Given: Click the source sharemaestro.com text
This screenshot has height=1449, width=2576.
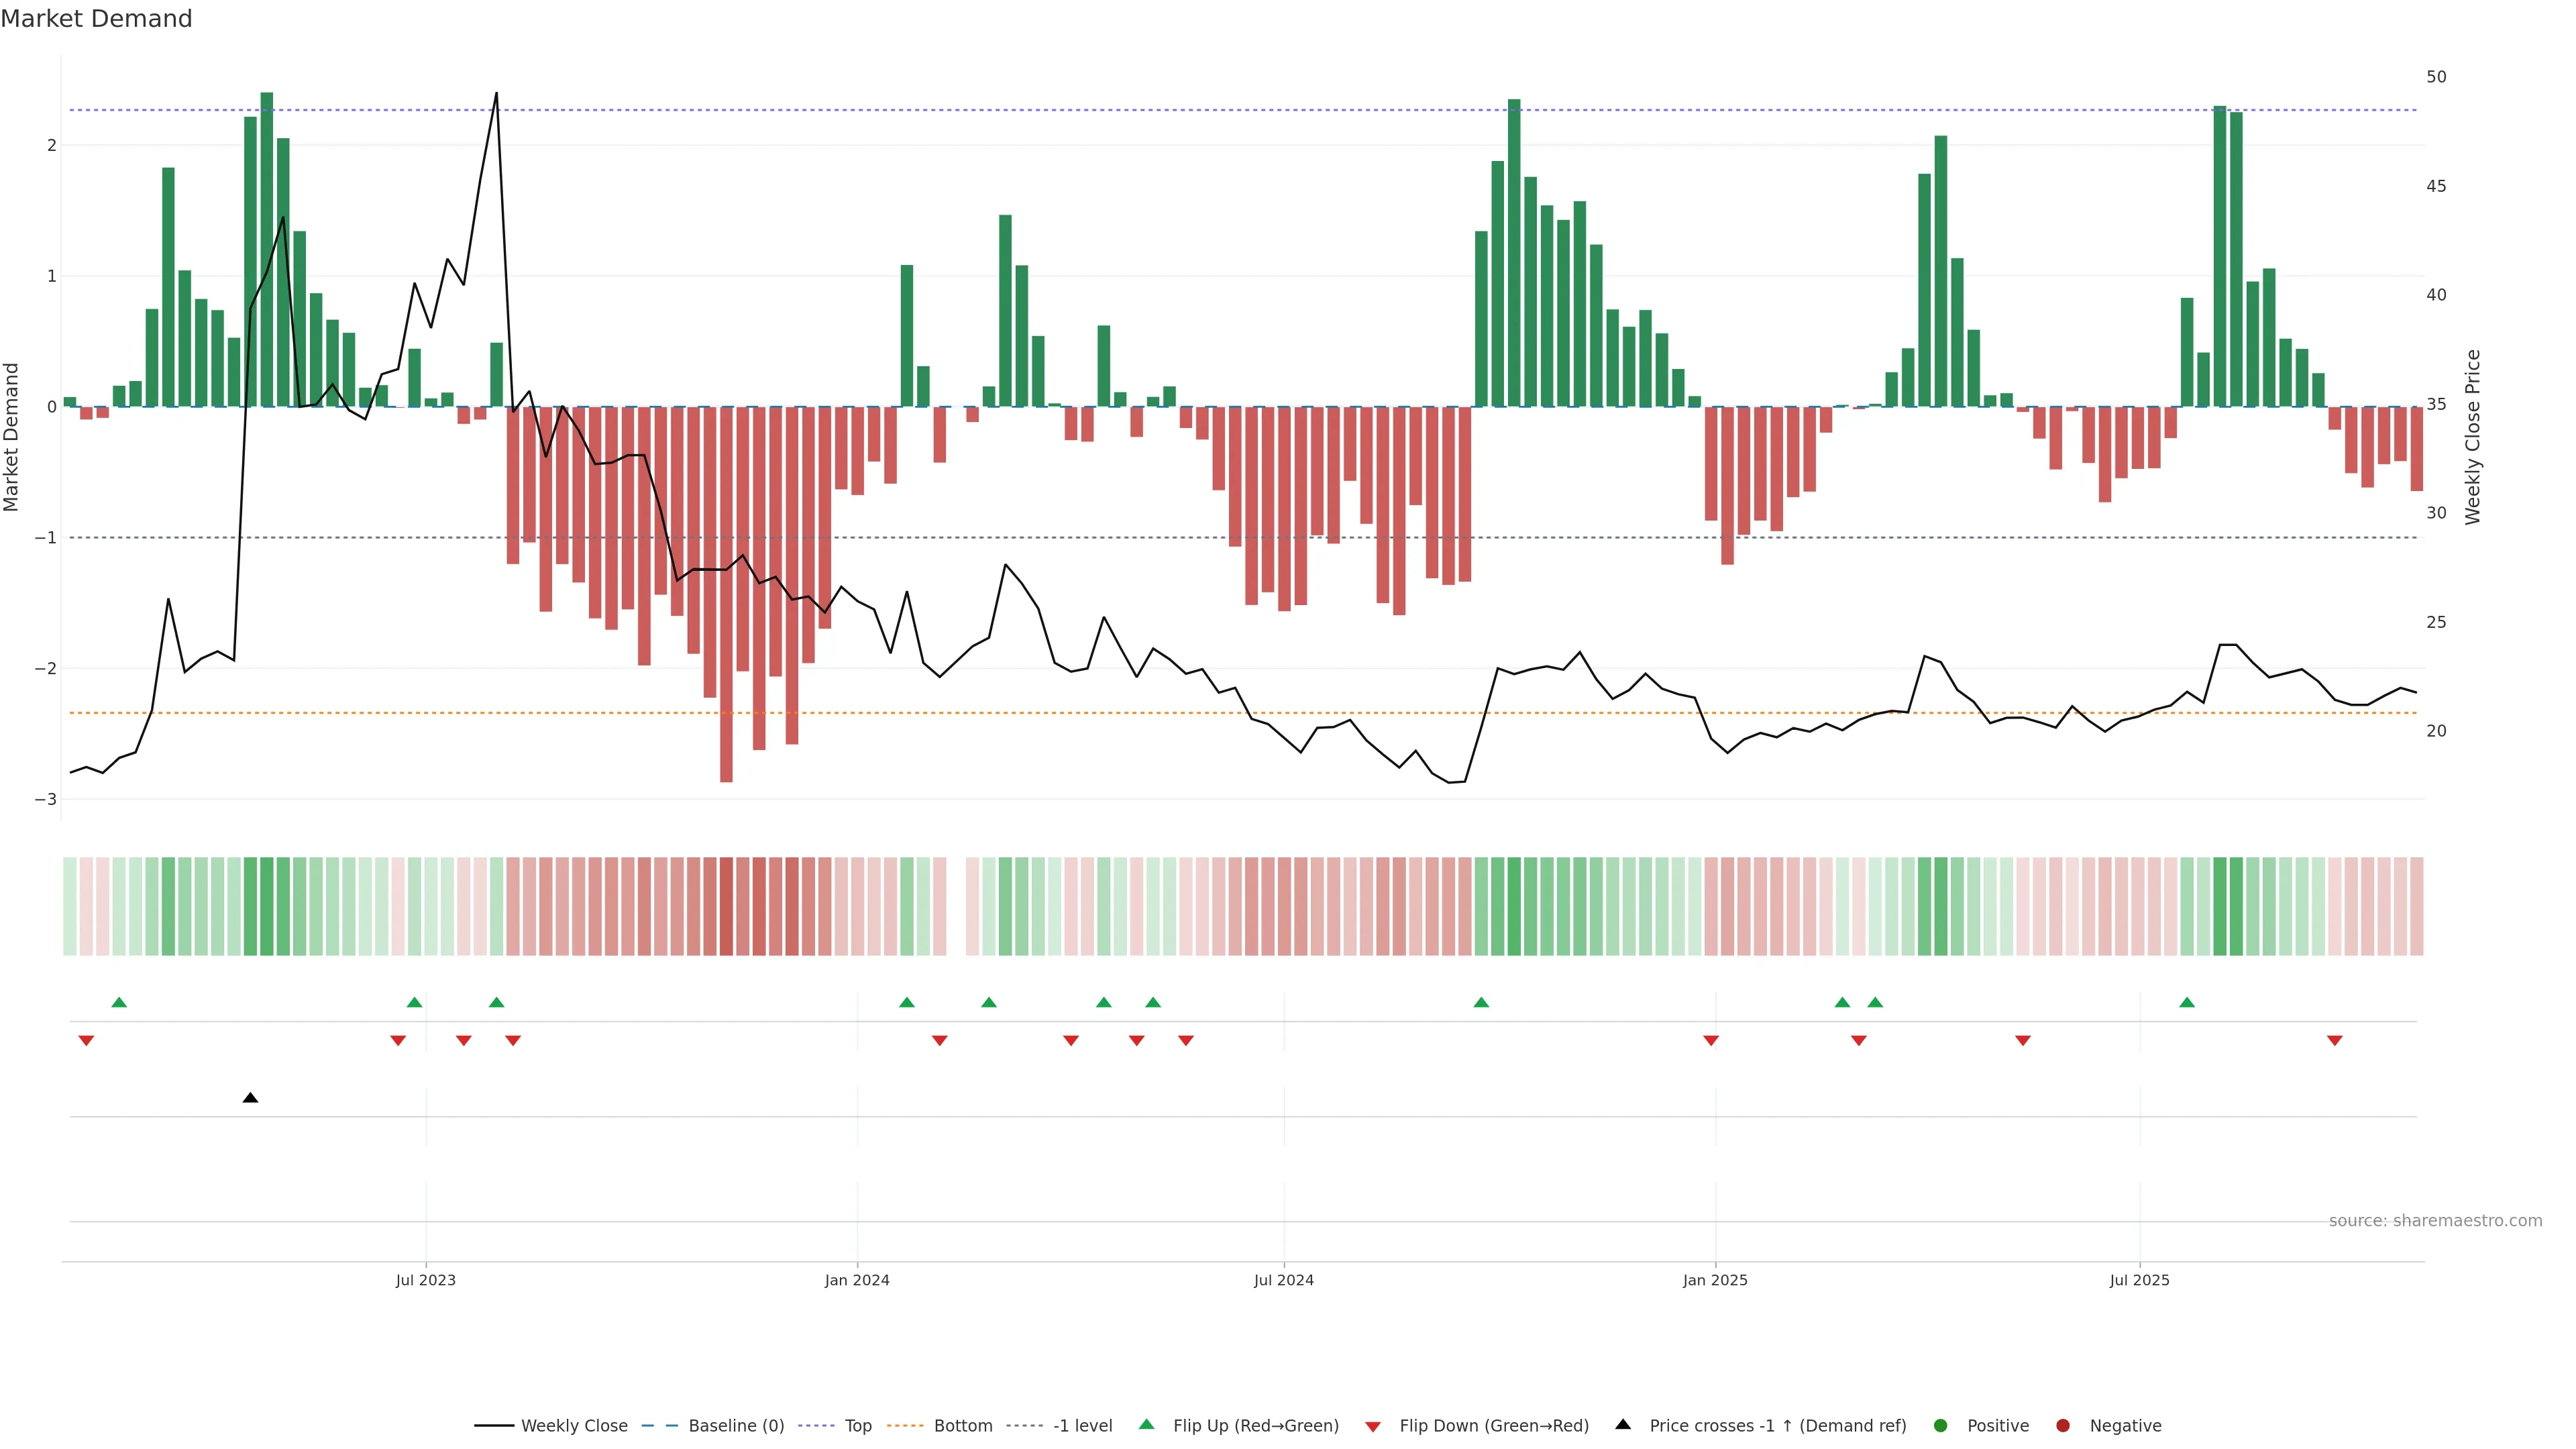Looking at the screenshot, I should pos(2435,1220).
